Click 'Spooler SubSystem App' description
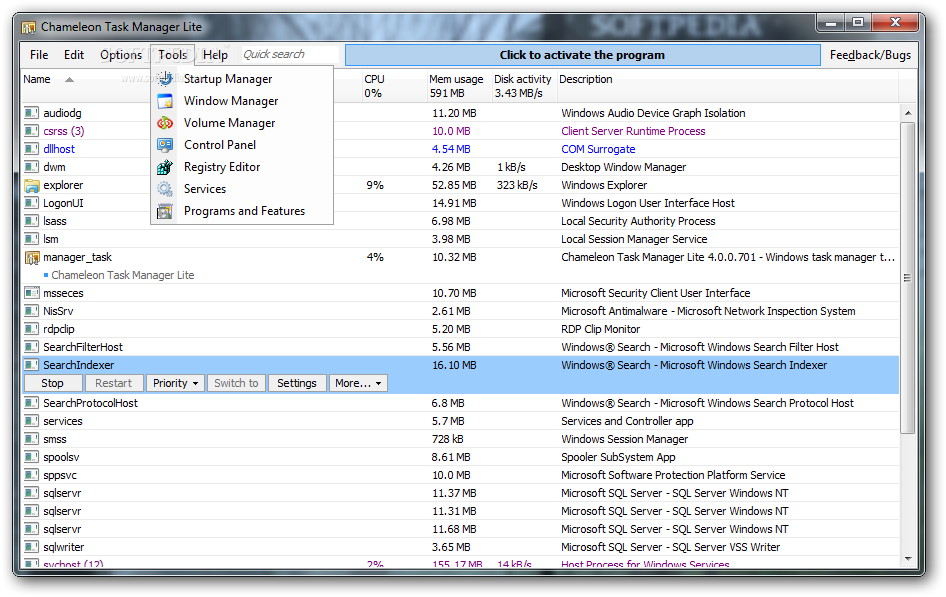This screenshot has width=946, height=597. (618, 457)
